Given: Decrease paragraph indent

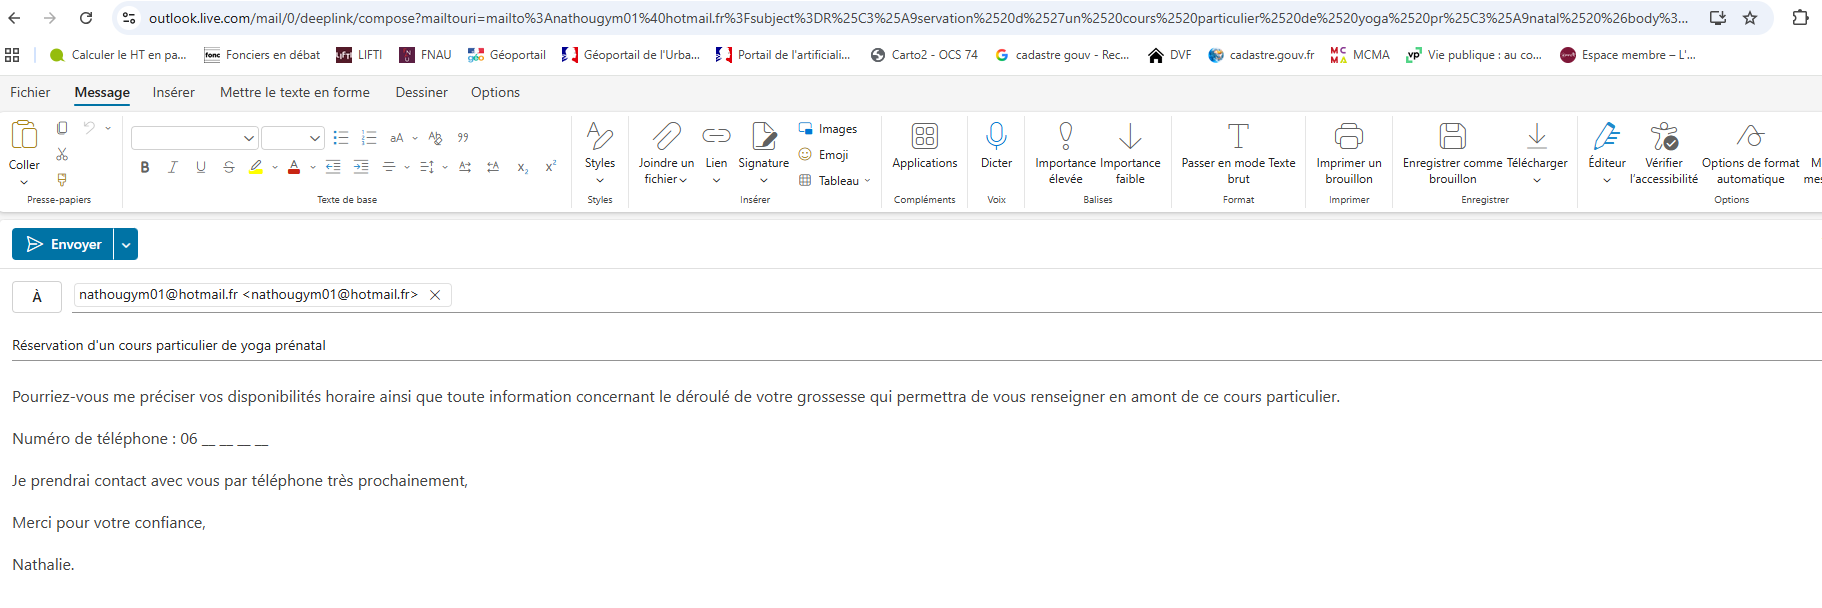Looking at the screenshot, I should coord(333,167).
